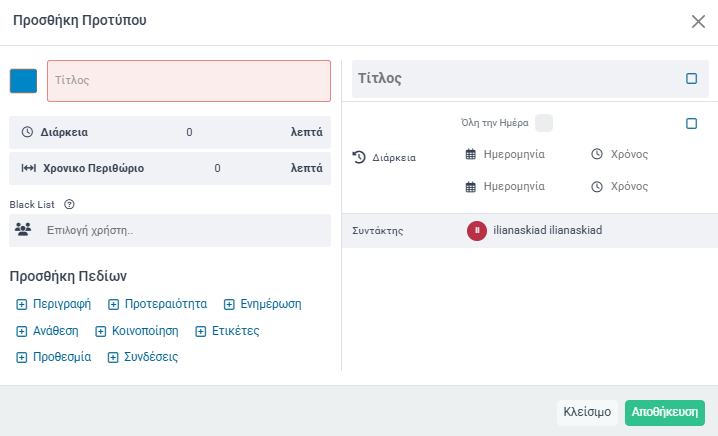
Task: Click the ilianaskiad user avatar
Action: (477, 231)
